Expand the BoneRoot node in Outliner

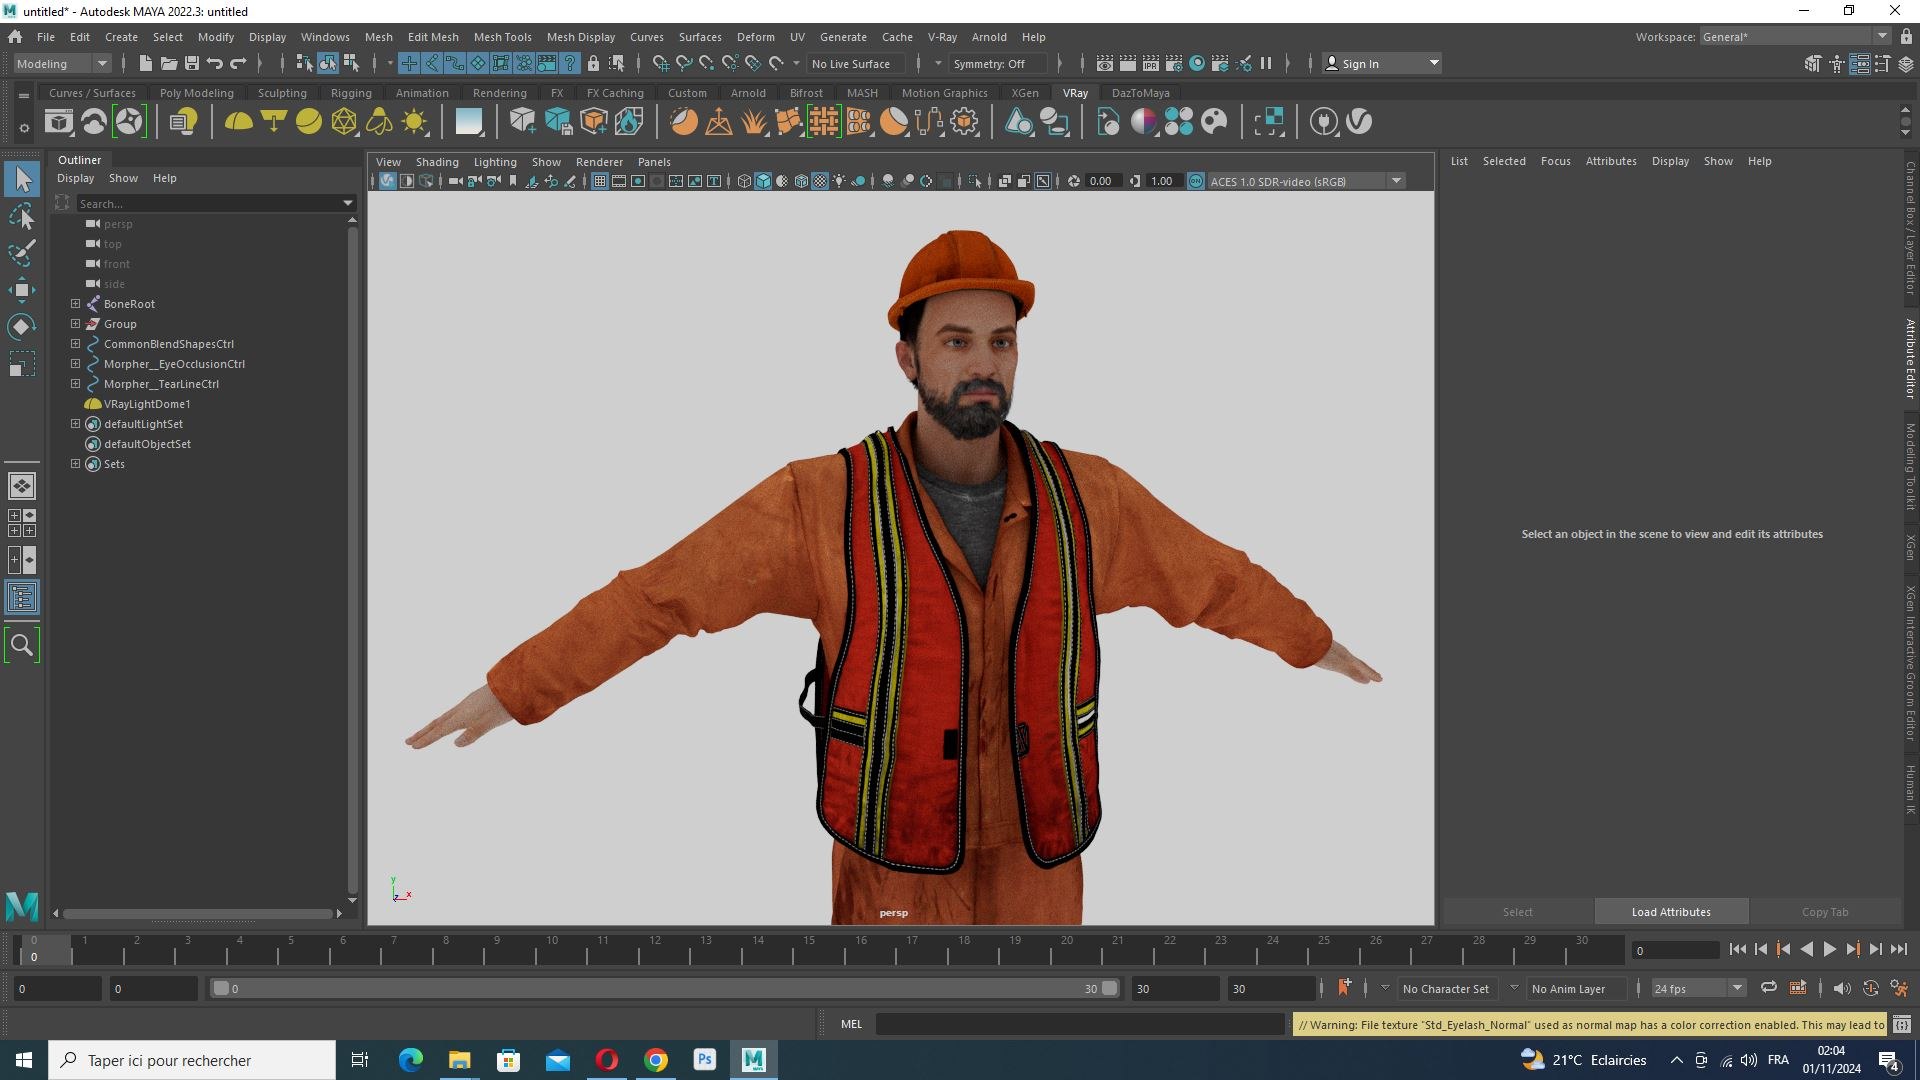click(x=75, y=303)
